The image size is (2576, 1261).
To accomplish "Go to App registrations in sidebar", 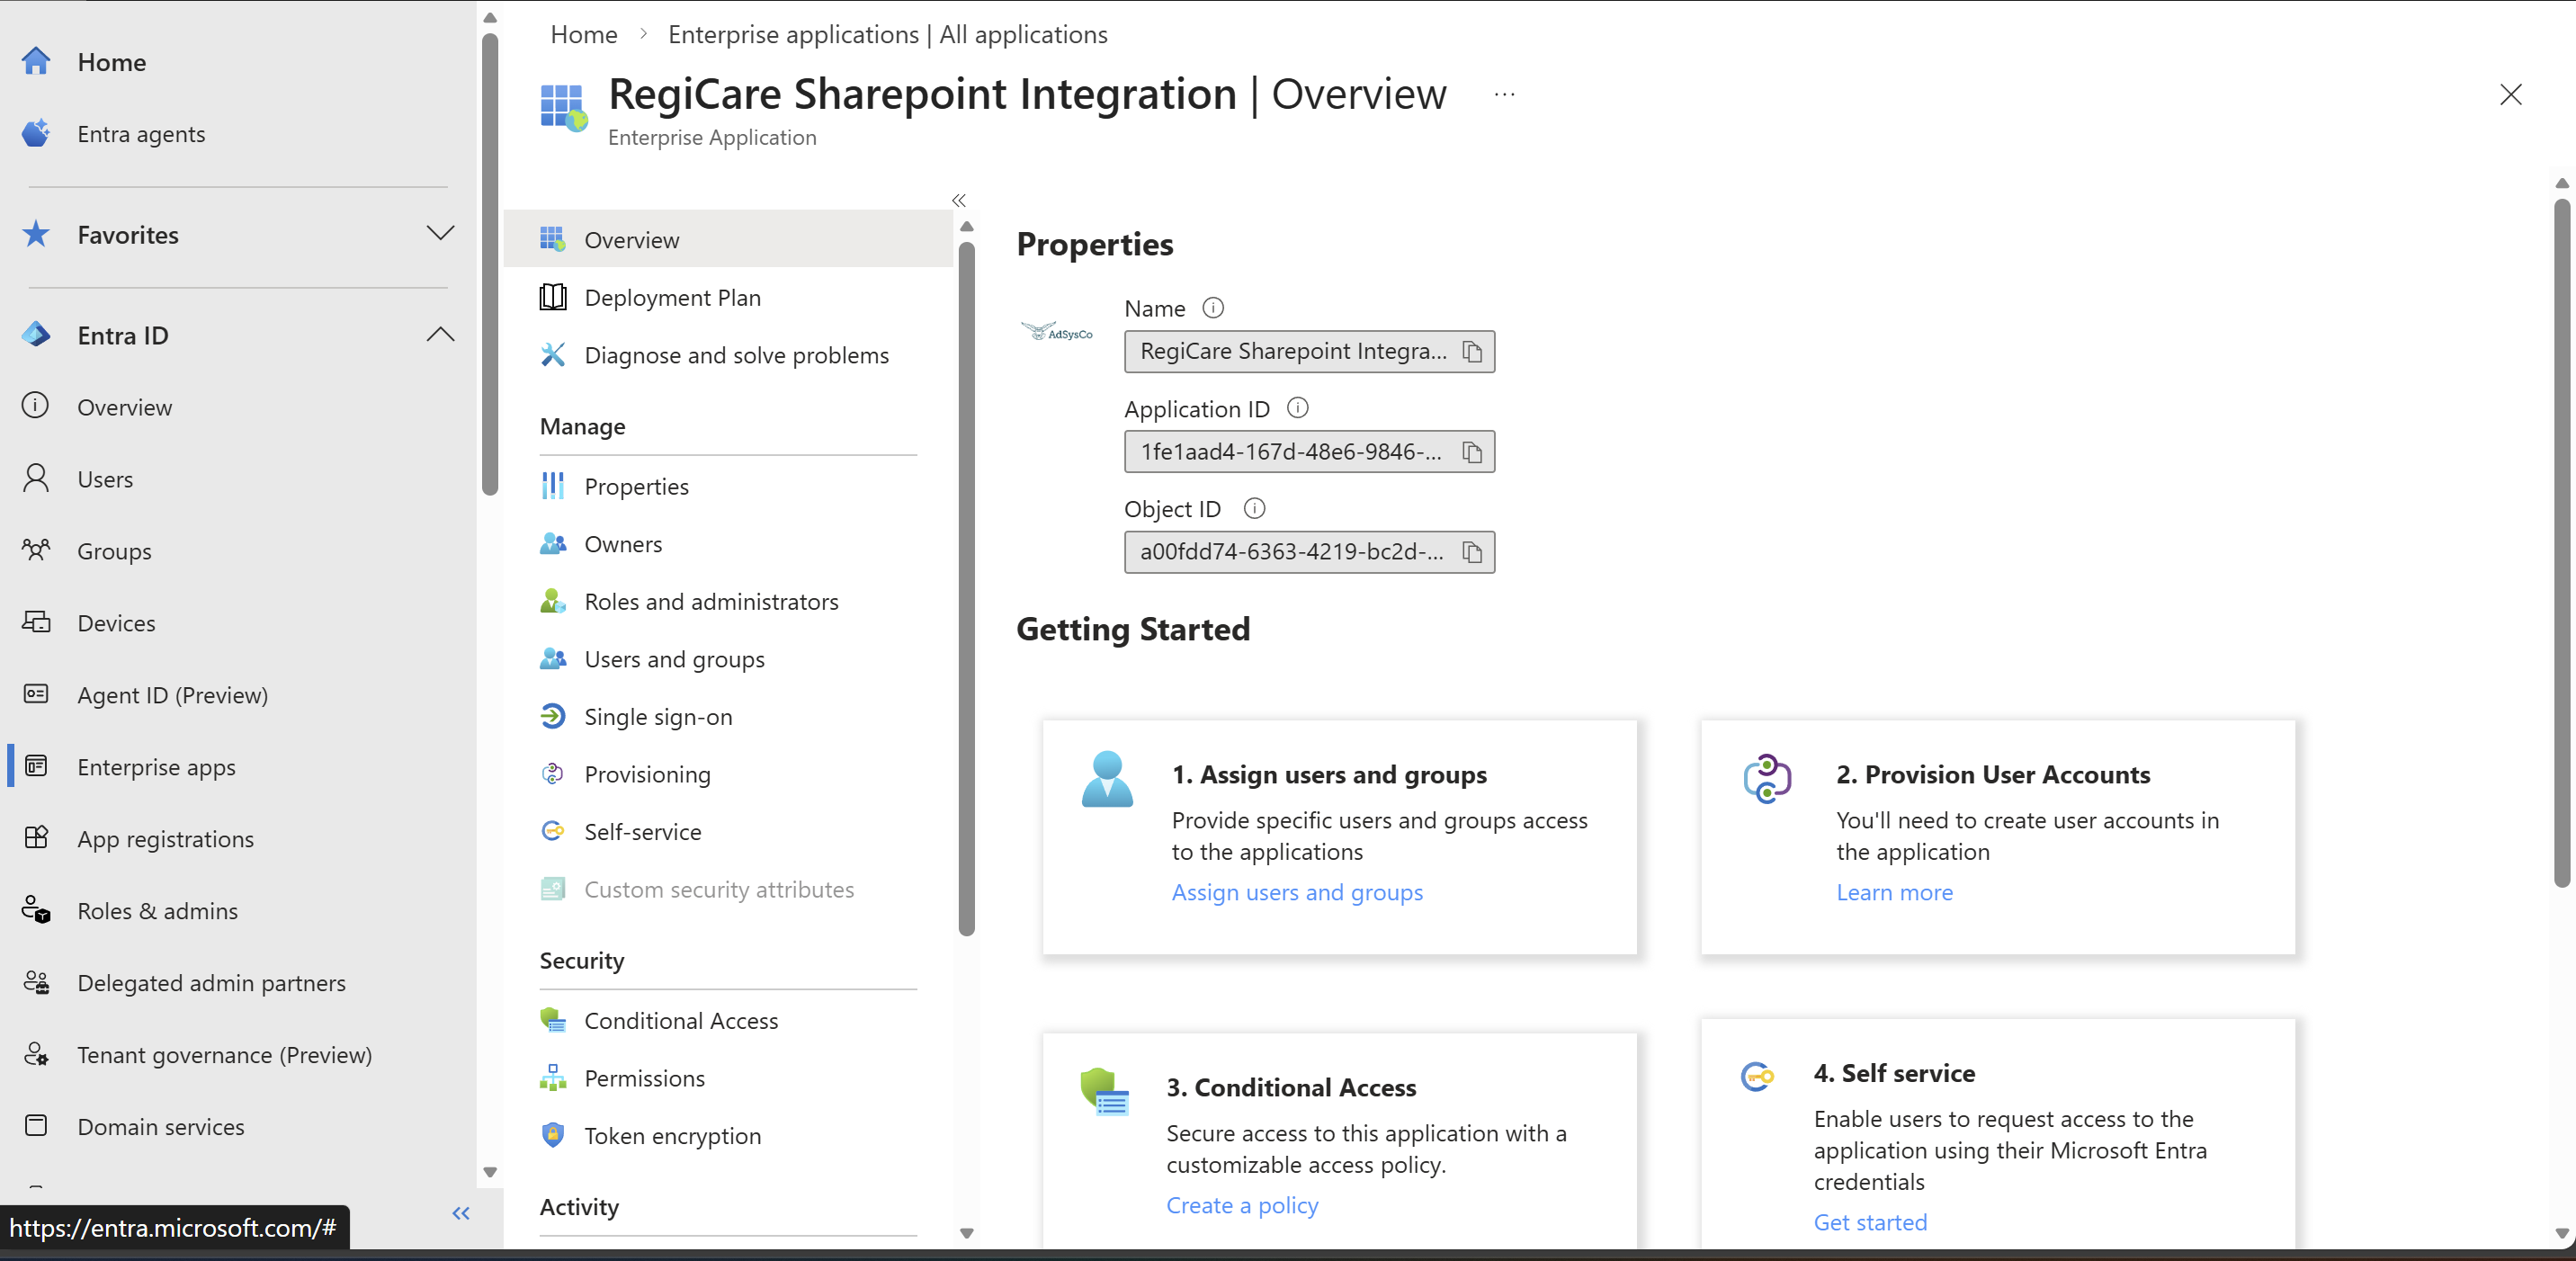I will tap(165, 839).
